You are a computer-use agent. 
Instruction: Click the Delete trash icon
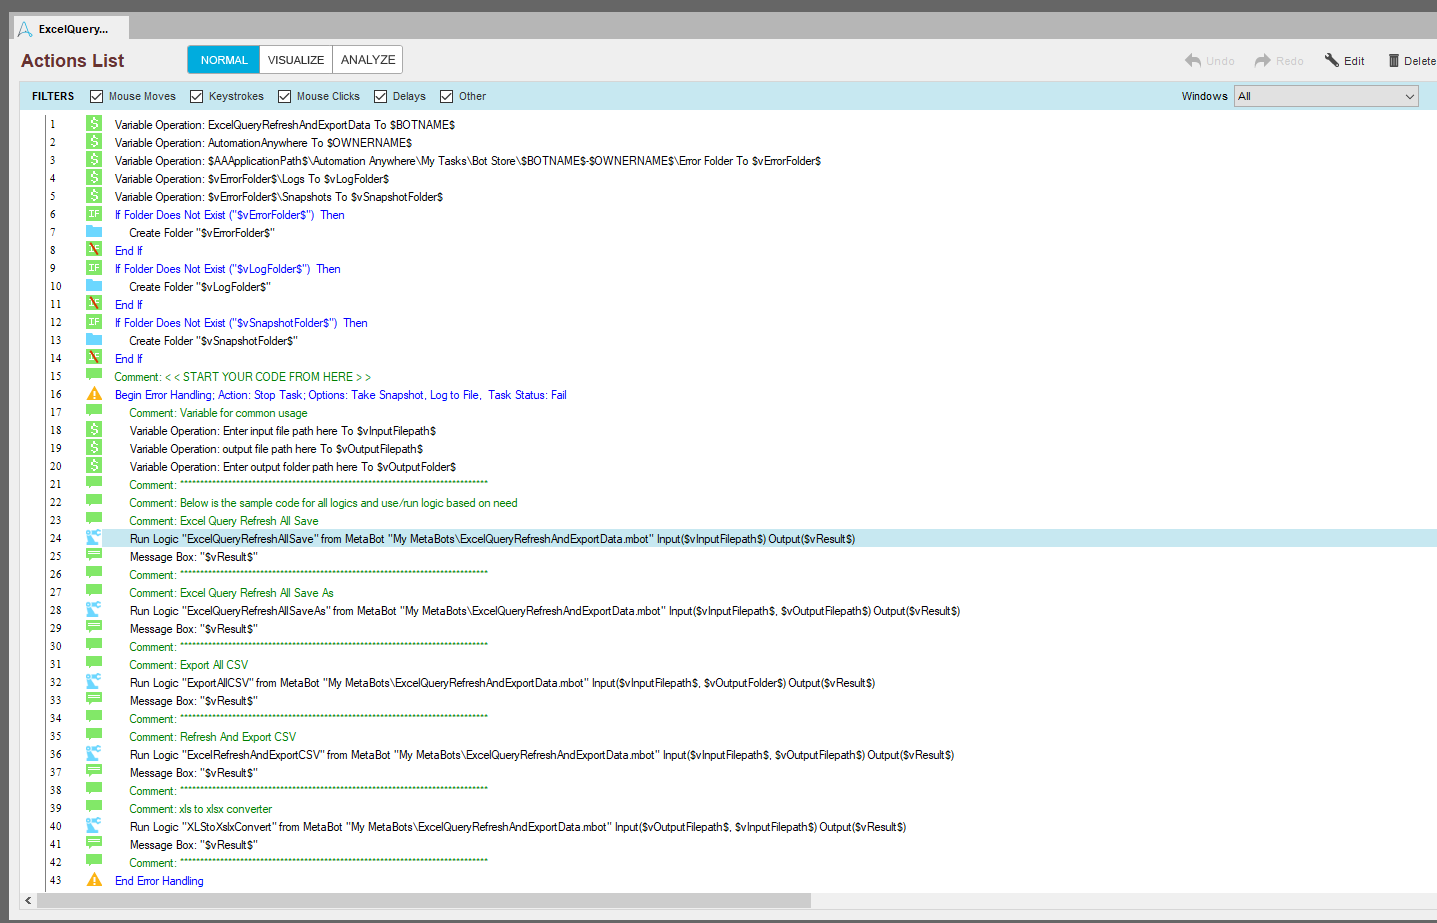click(x=1394, y=61)
